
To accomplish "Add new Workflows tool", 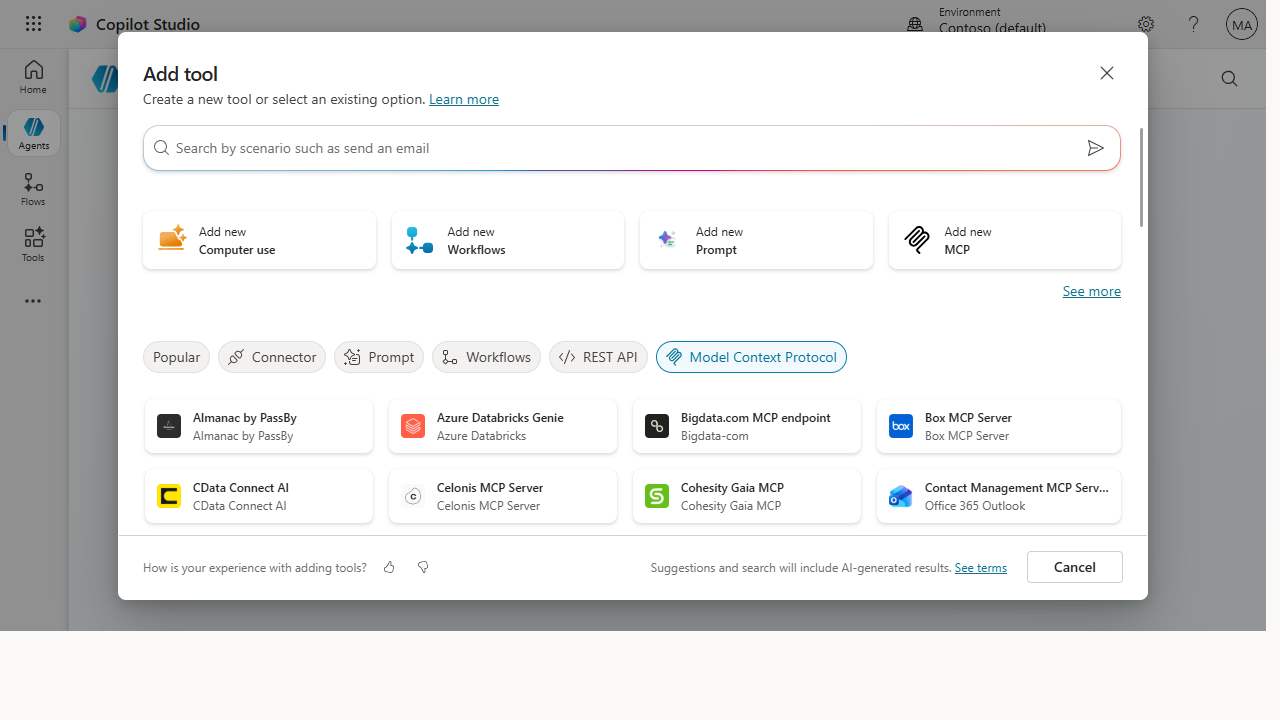I will pos(508,240).
